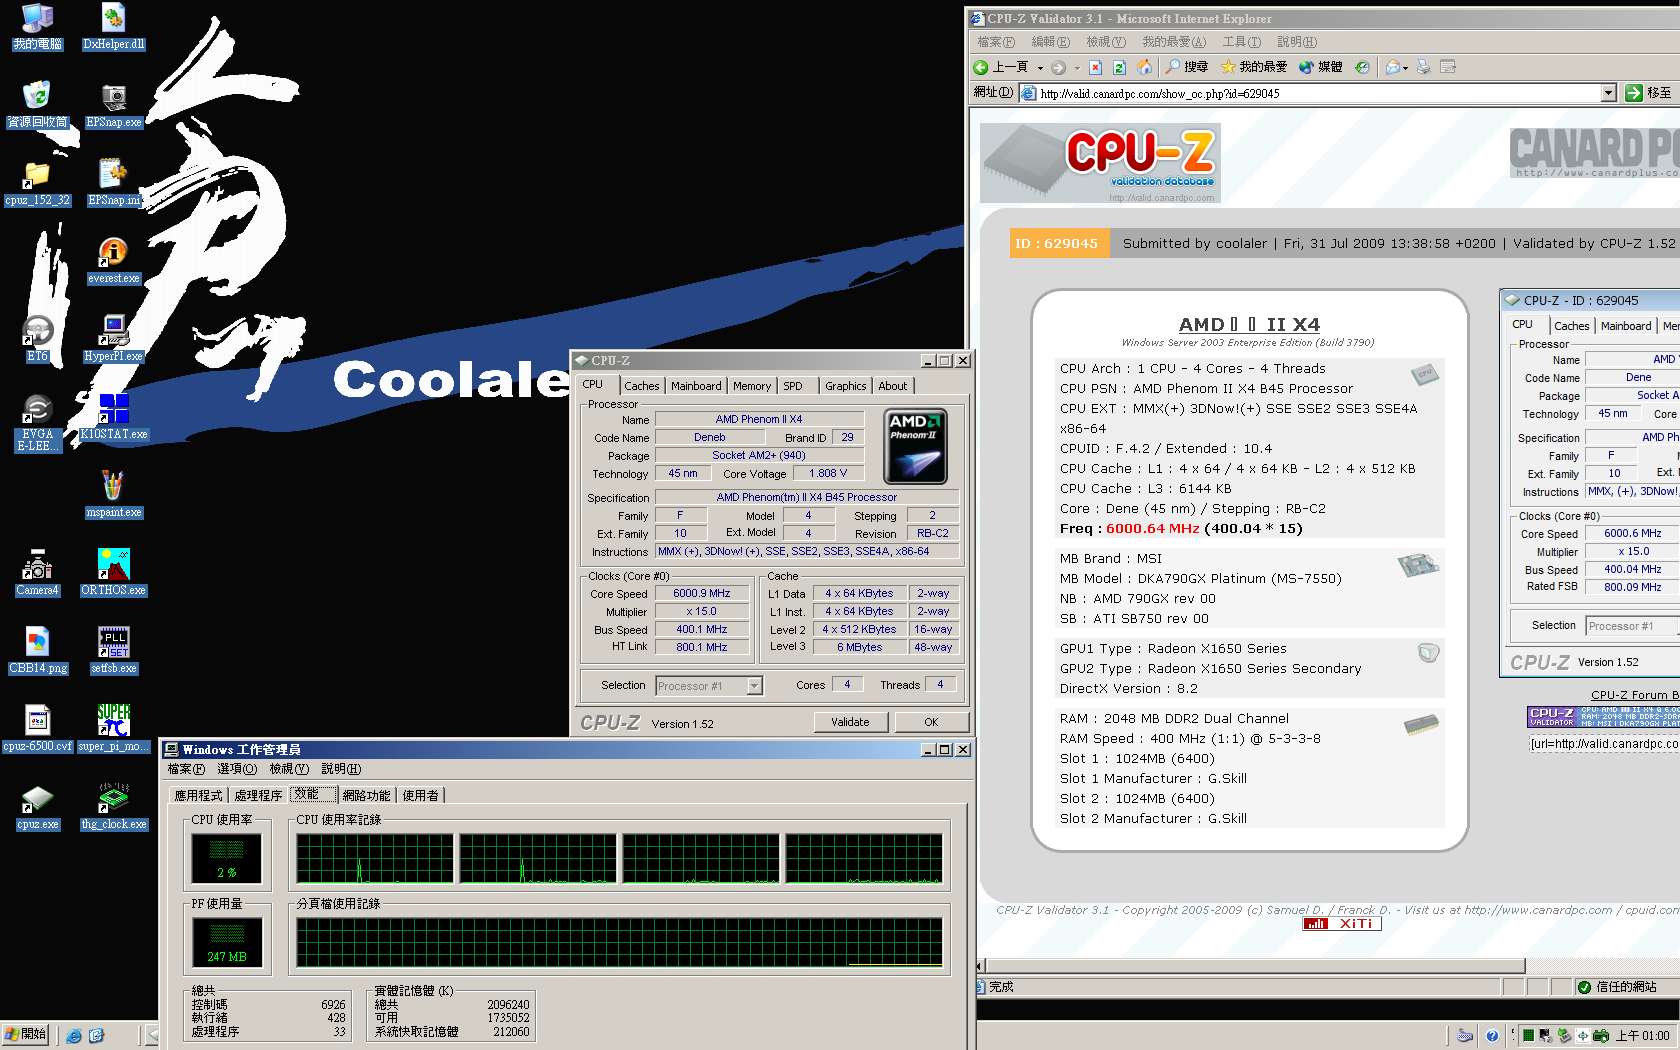This screenshot has width=1680, height=1050.
Task: Click the Internet Explorer Print icon
Action: 1423,67
